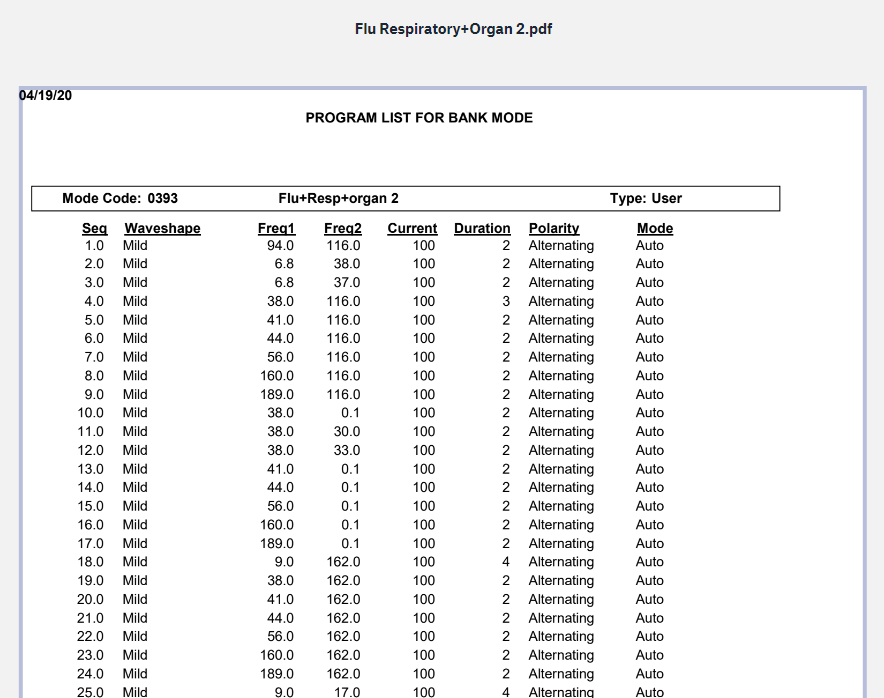Click the Alternating polarity value on row 5.0

pos(561,320)
